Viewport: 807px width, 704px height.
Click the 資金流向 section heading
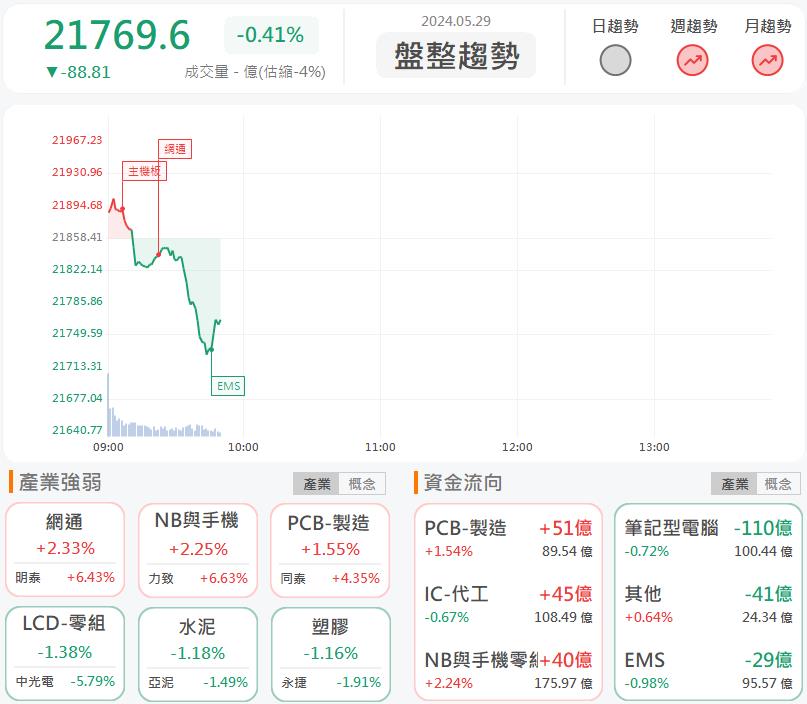coord(463,482)
